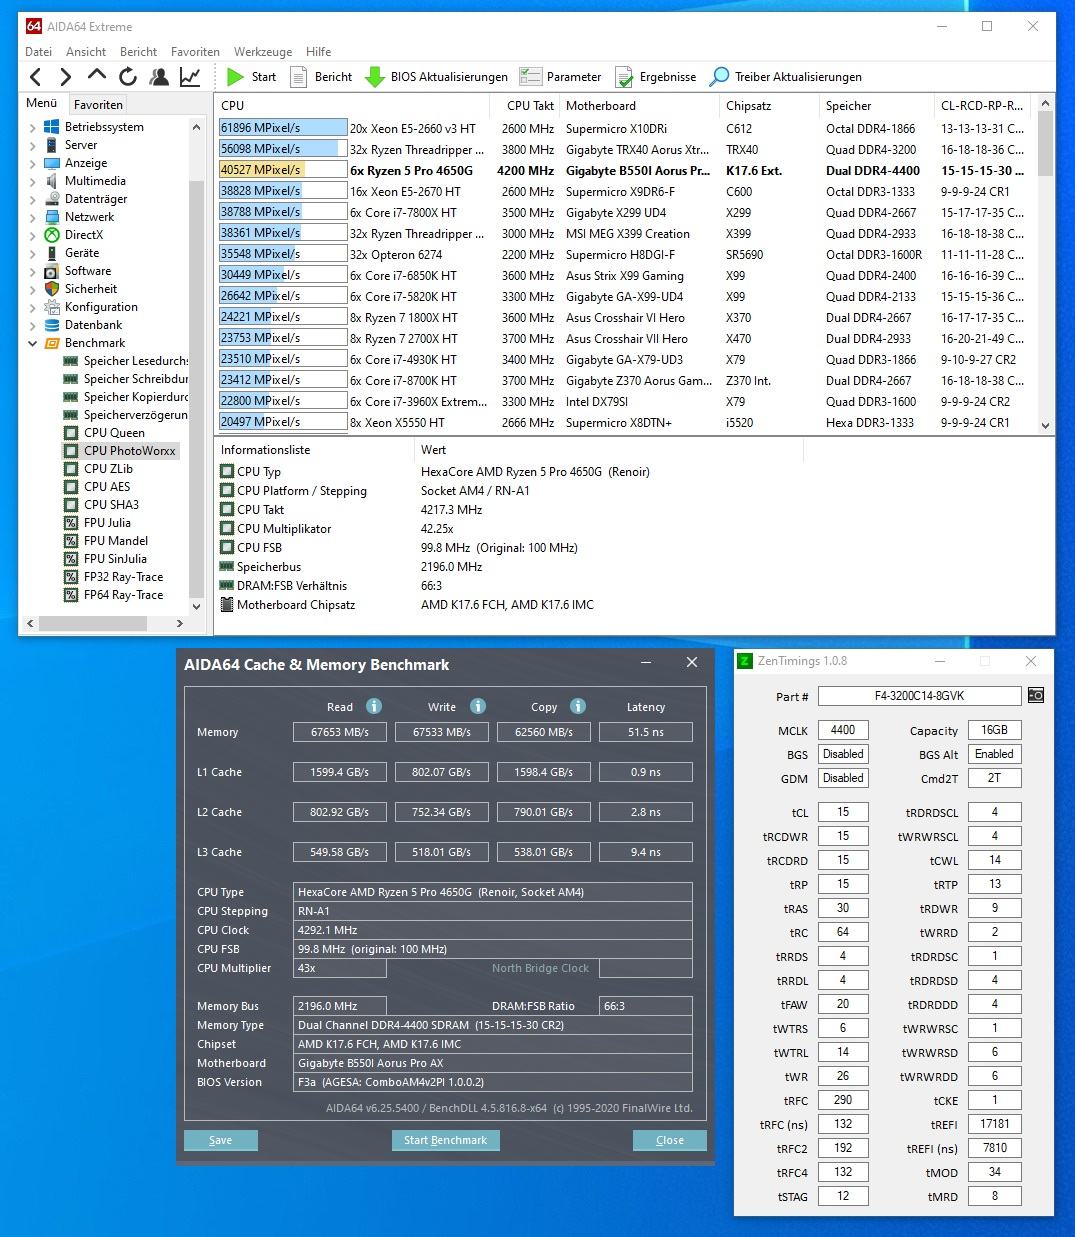The image size is (1075, 1237).
Task: Sort results by Chipsatz column header
Action: [767, 105]
